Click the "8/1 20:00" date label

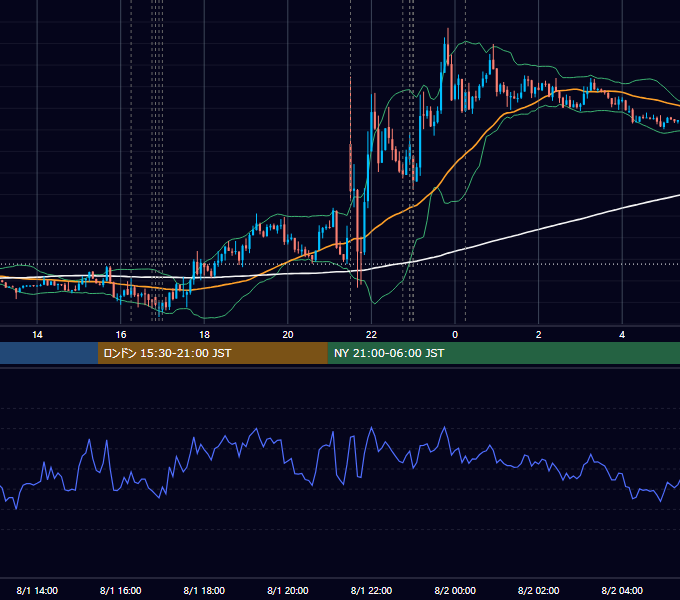pos(288,590)
